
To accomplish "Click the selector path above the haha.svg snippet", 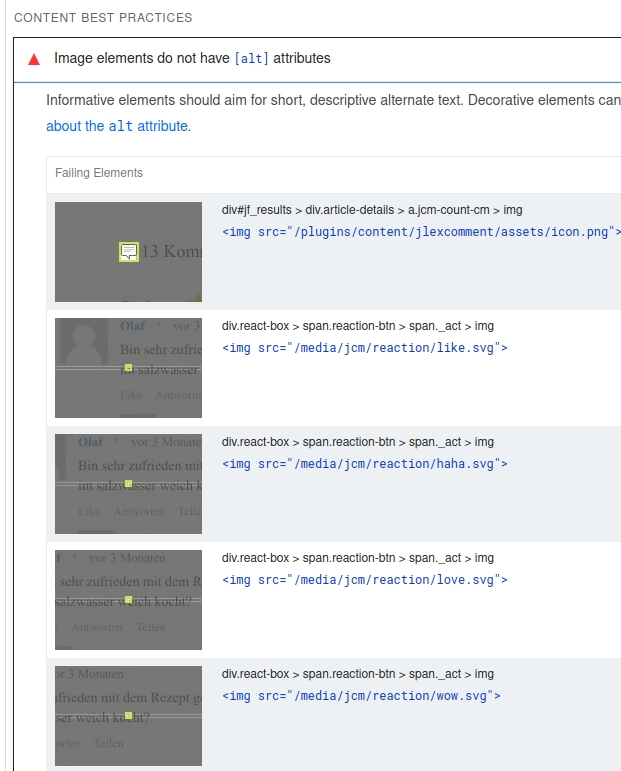I will (357, 442).
